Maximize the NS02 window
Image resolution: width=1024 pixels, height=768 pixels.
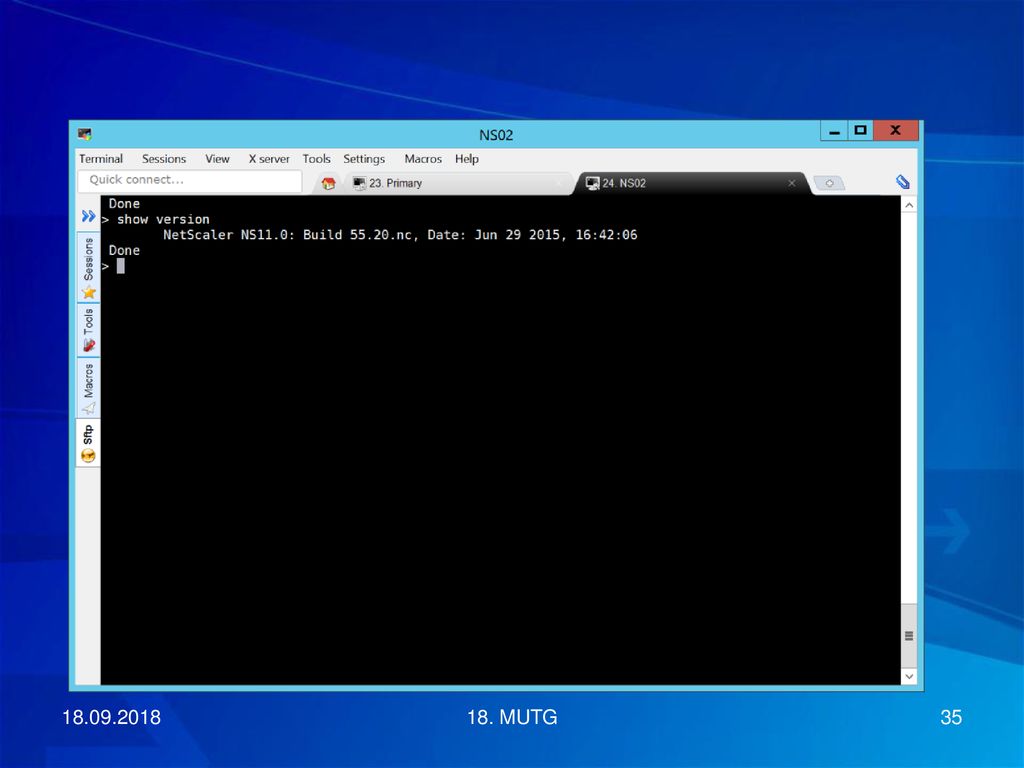click(x=861, y=131)
